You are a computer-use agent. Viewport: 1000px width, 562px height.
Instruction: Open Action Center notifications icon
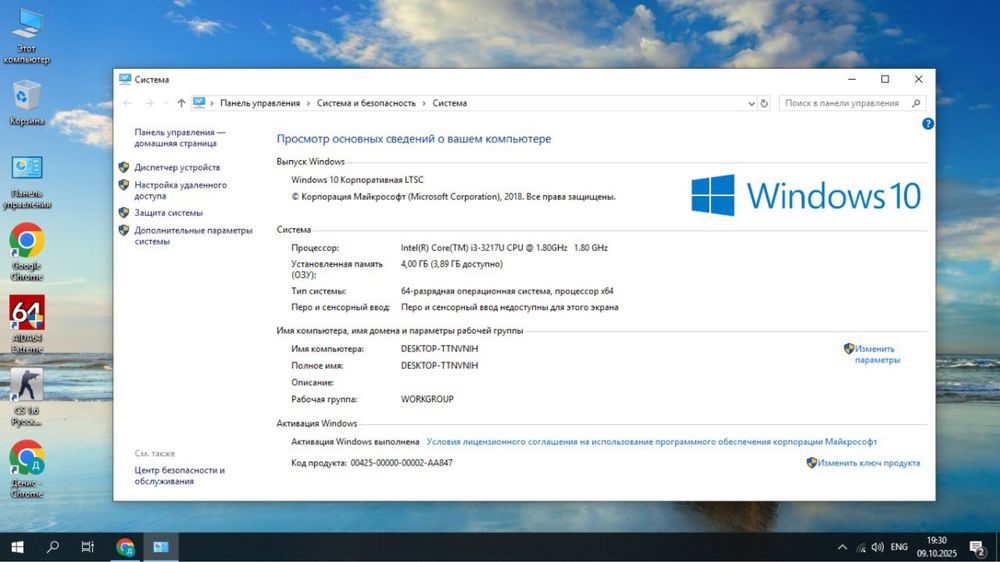click(x=977, y=547)
